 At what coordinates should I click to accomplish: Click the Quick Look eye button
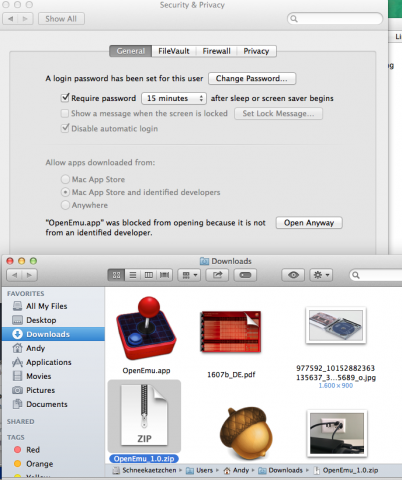[x=293, y=275]
